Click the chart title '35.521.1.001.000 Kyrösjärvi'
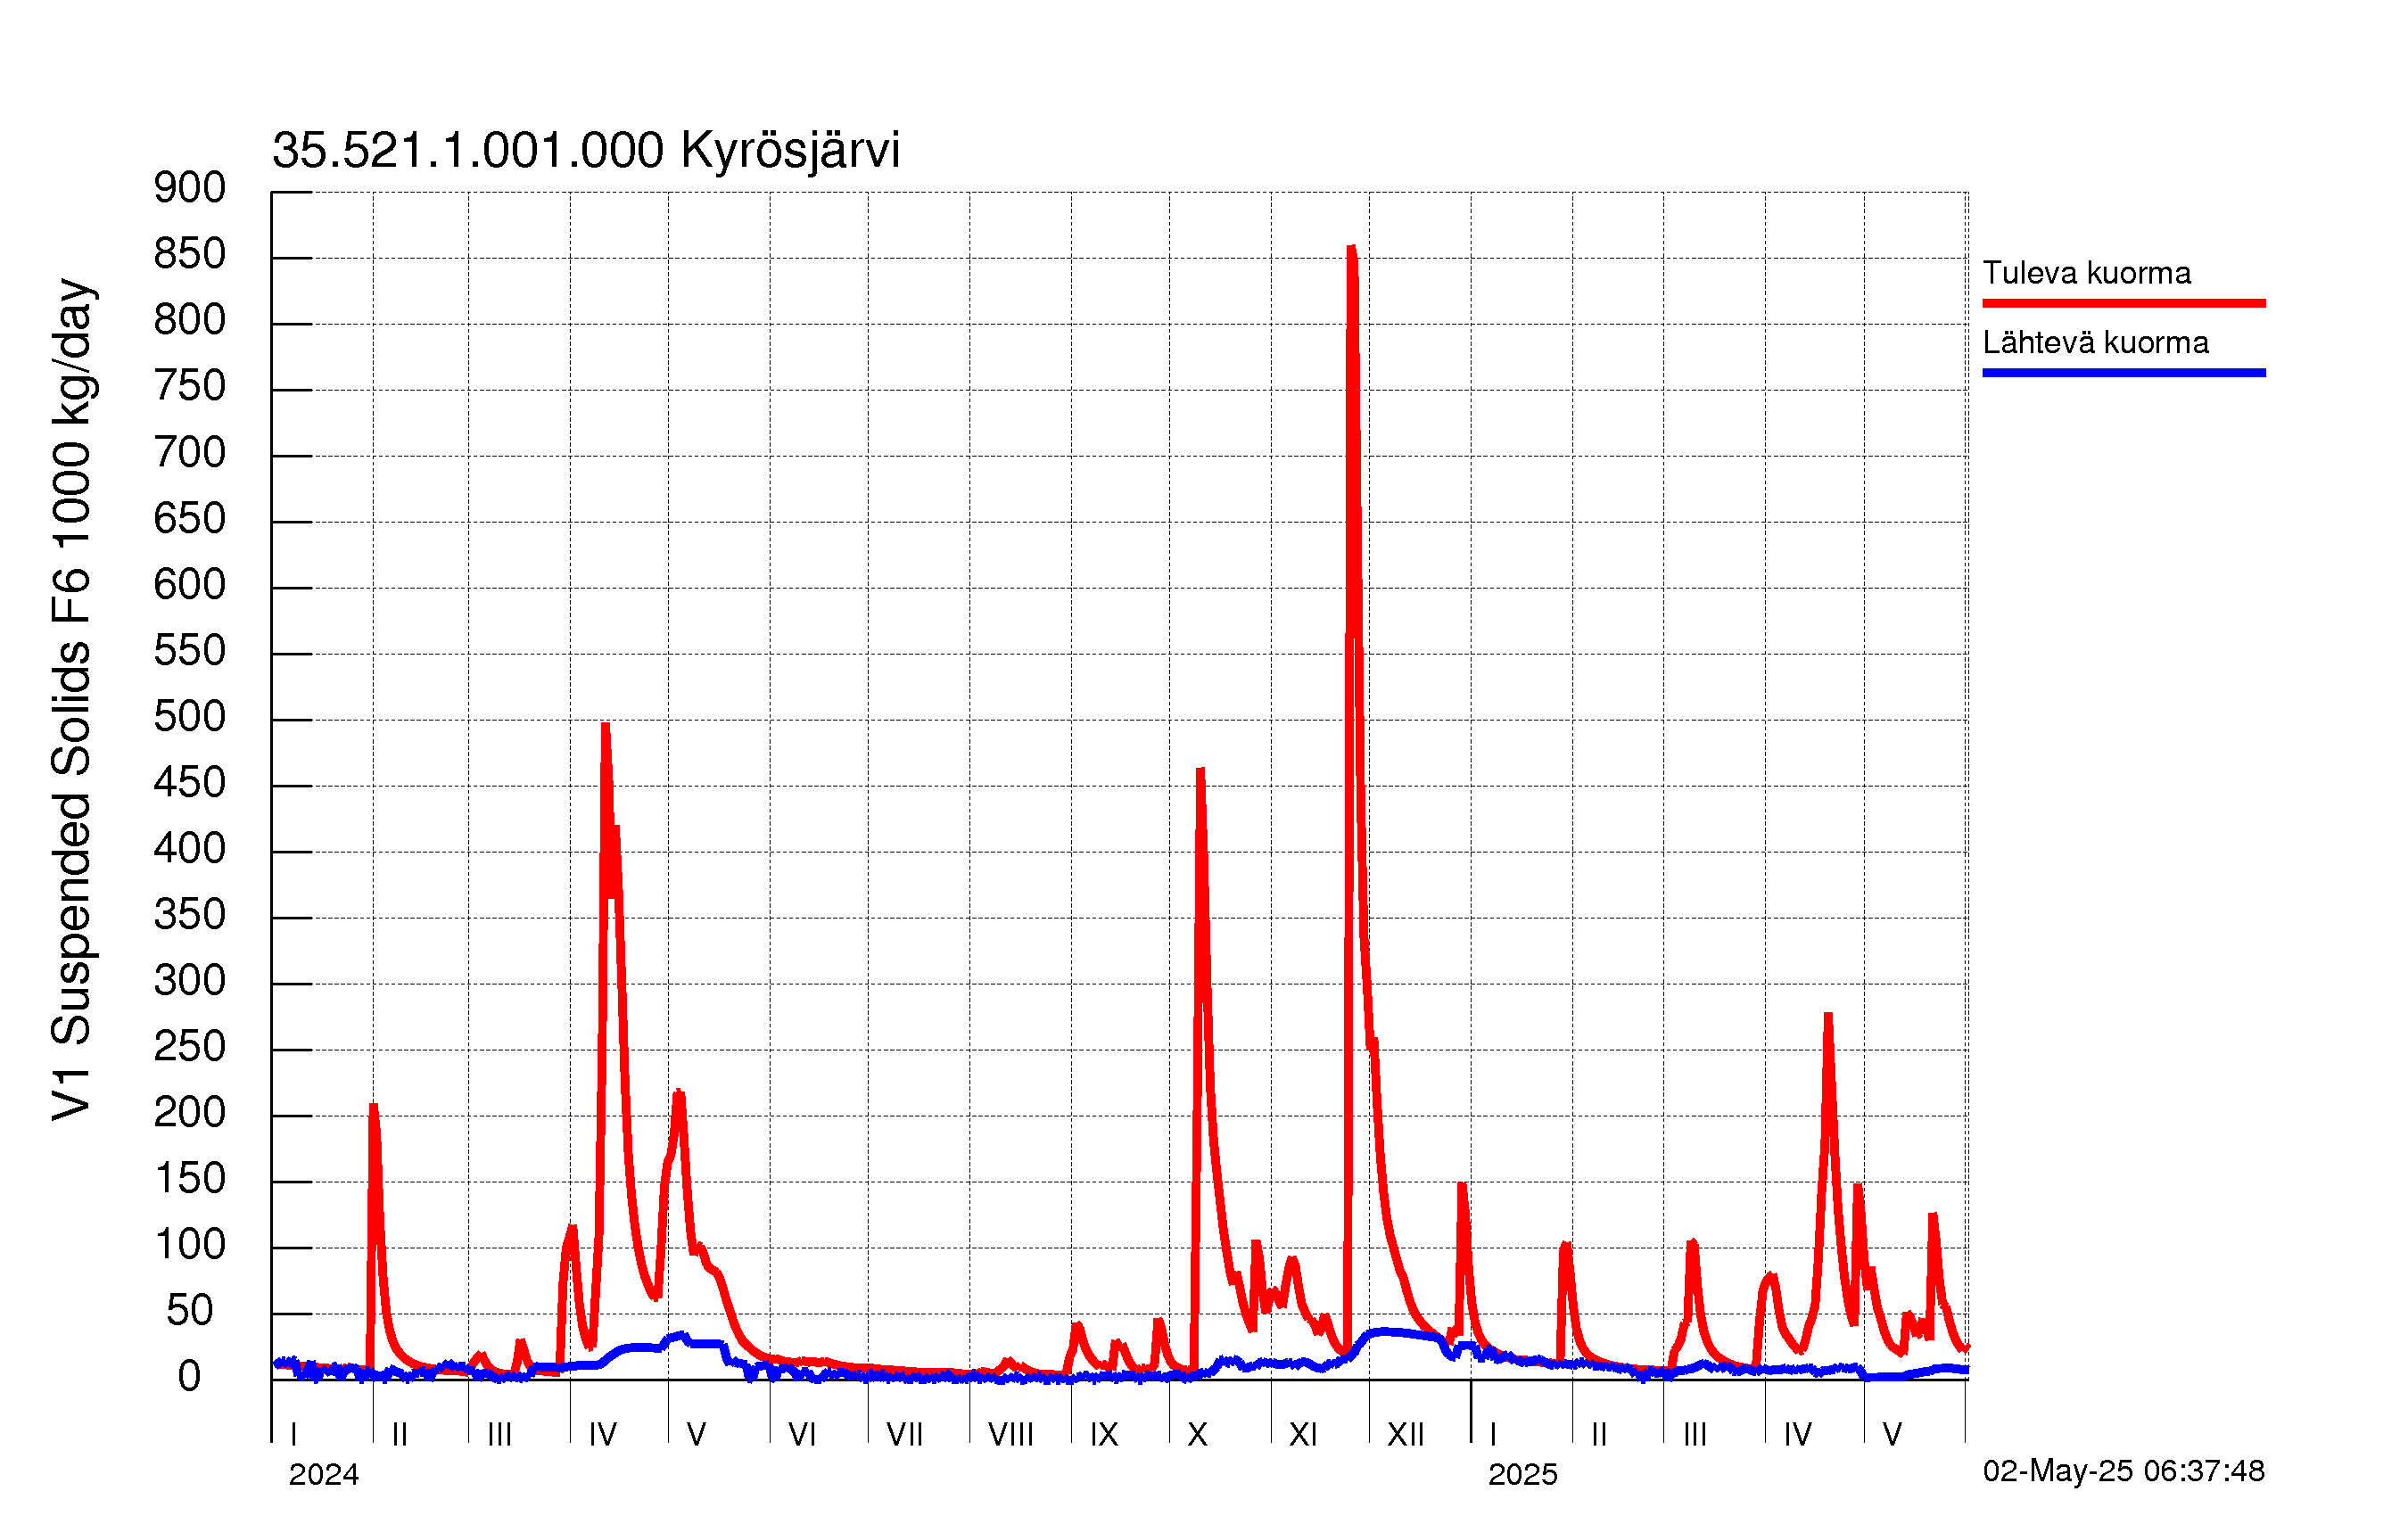2408x1516 pixels. (586, 151)
